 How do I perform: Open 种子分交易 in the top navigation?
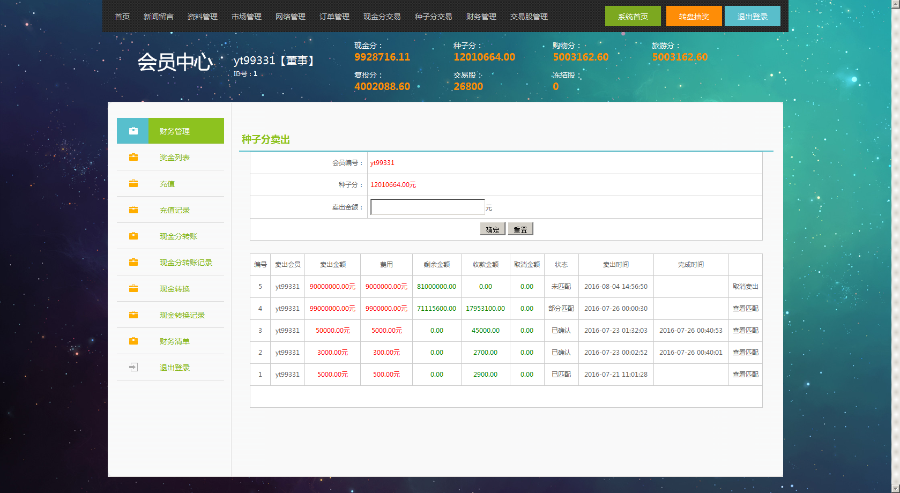(x=433, y=17)
